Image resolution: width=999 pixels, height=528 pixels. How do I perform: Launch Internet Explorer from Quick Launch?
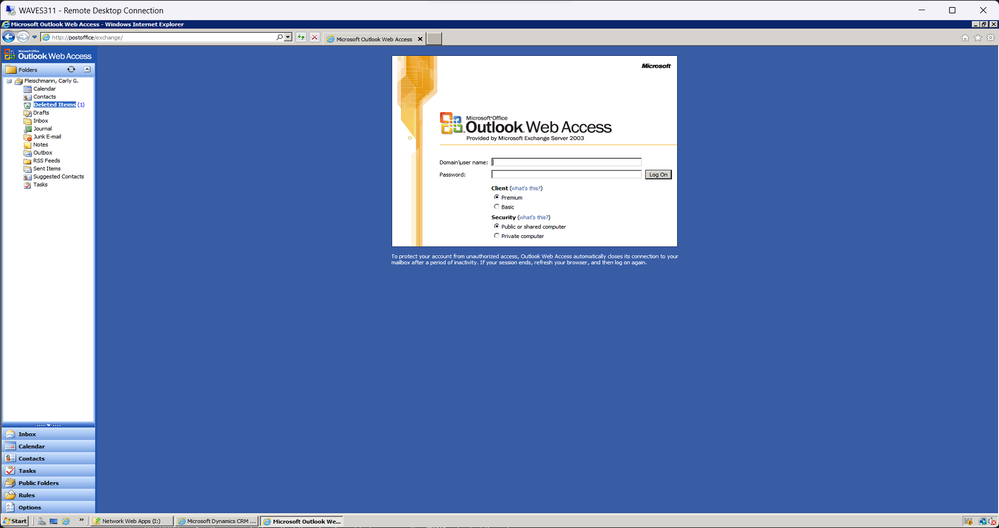pyautogui.click(x=66, y=521)
